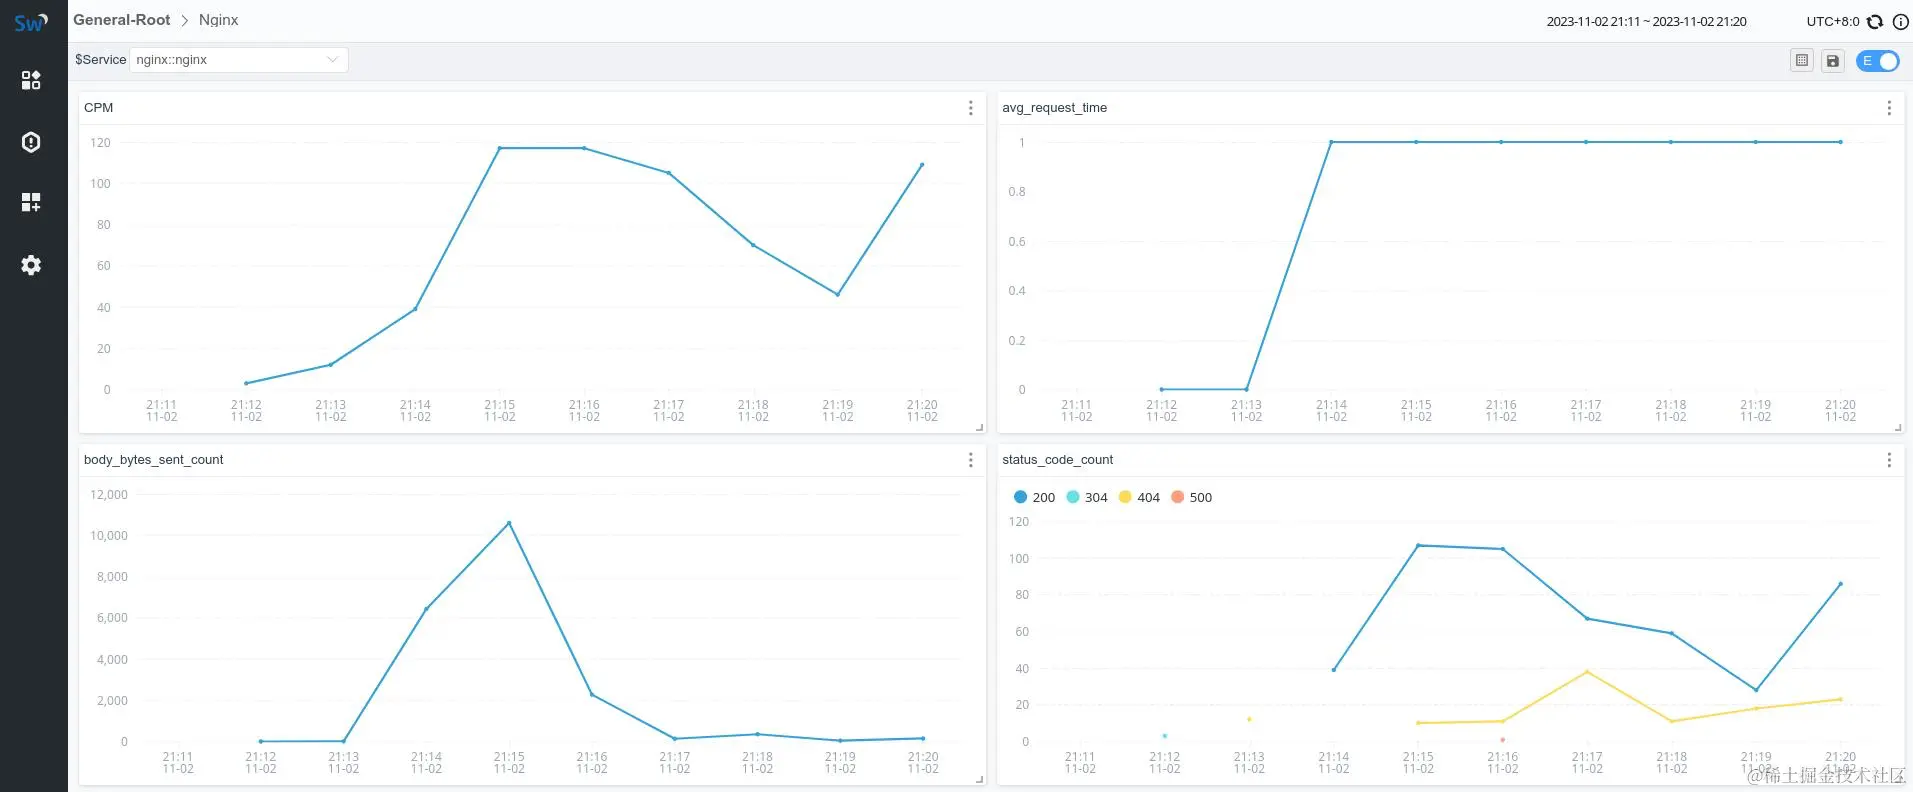
Task: Click the body_bytes_sent_count peak point at 21:15
Action: [509, 523]
